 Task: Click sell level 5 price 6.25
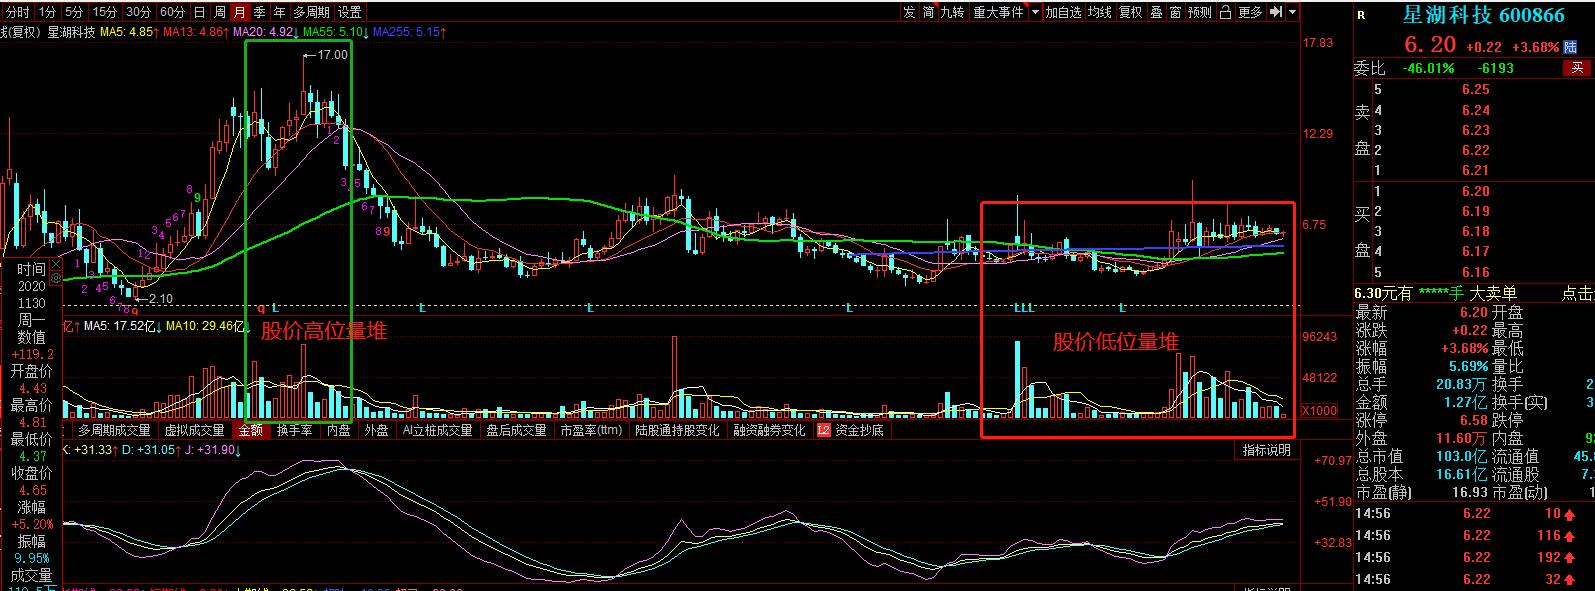click(x=1475, y=90)
